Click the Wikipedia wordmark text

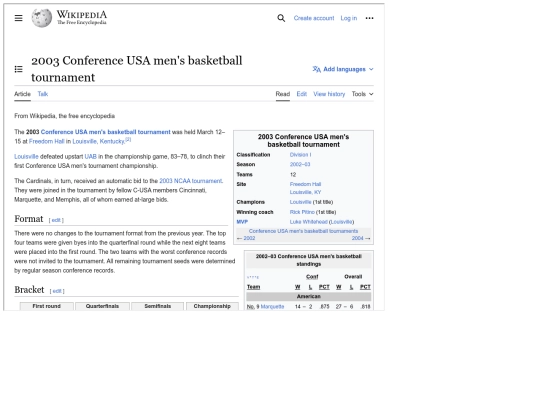82,14
